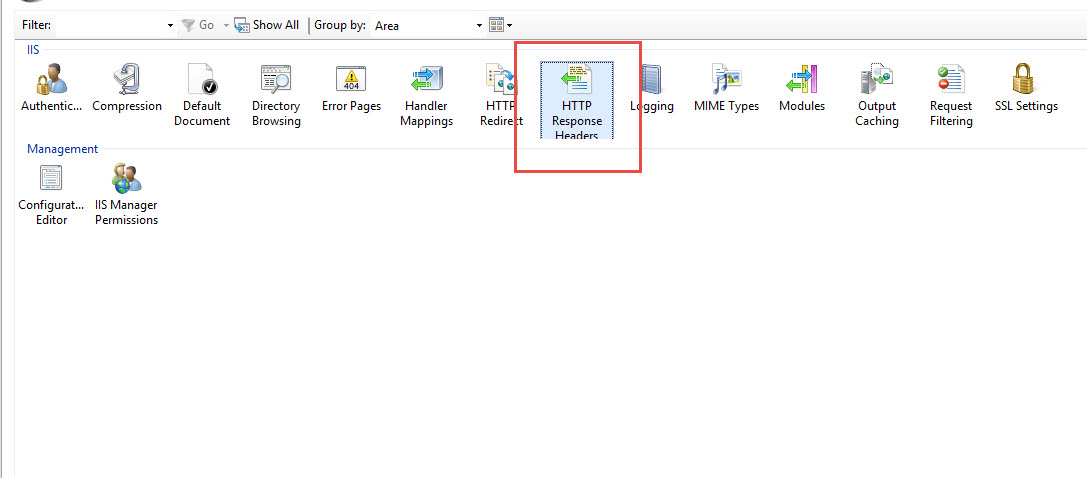Open IIS Manager Permissions

pos(127,181)
